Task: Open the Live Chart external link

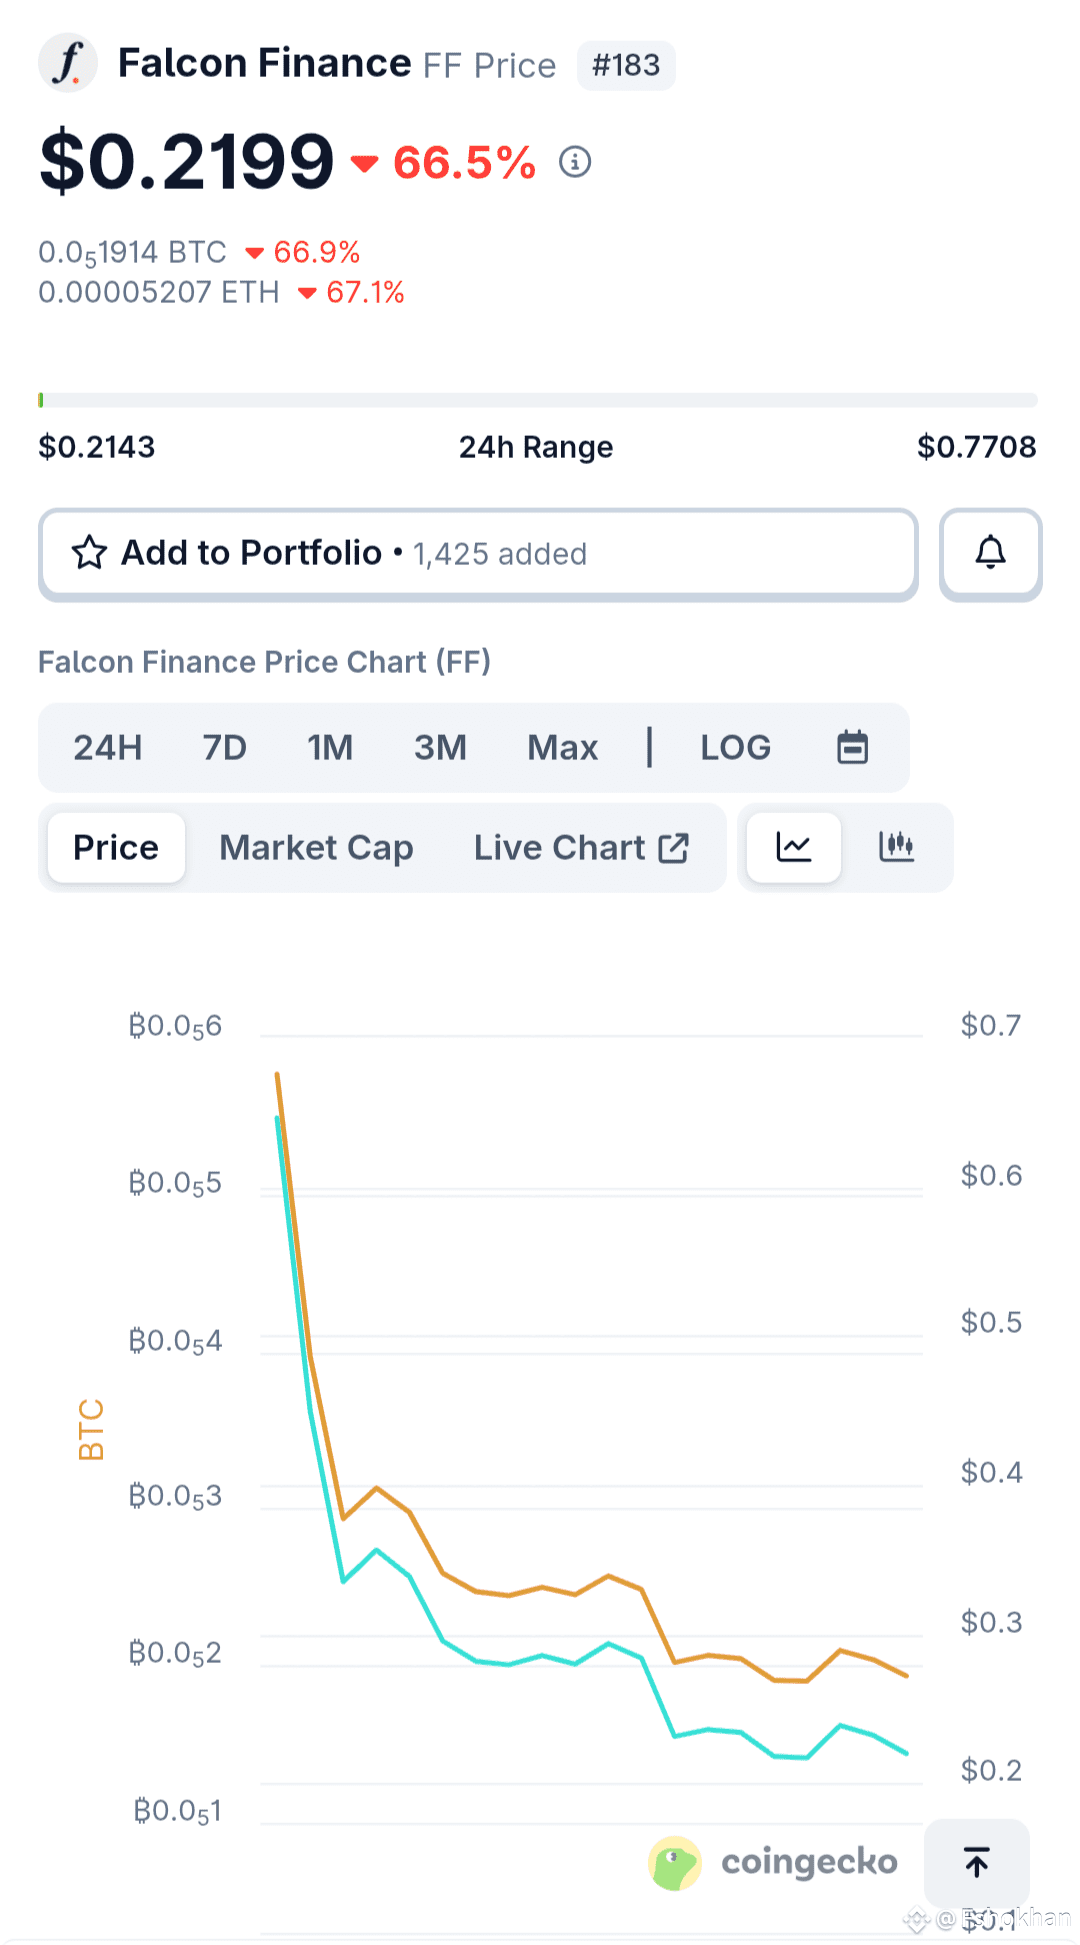Action: 581,848
